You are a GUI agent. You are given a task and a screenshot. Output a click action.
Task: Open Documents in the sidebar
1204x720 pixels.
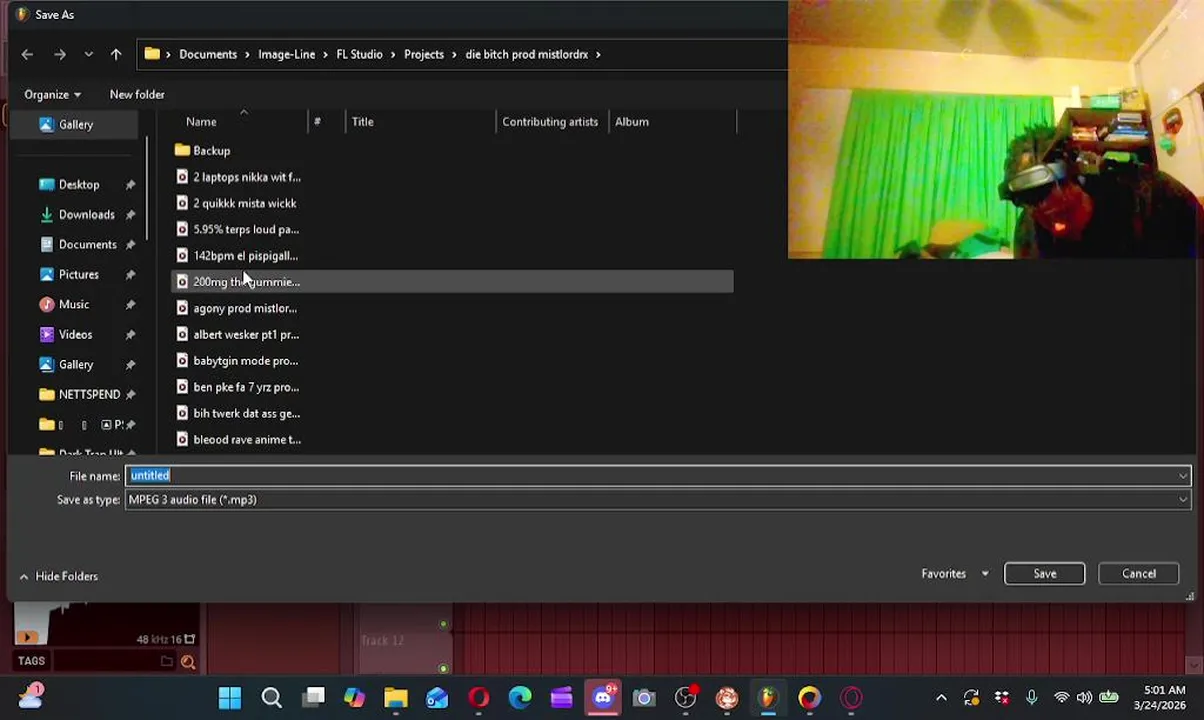click(87, 244)
